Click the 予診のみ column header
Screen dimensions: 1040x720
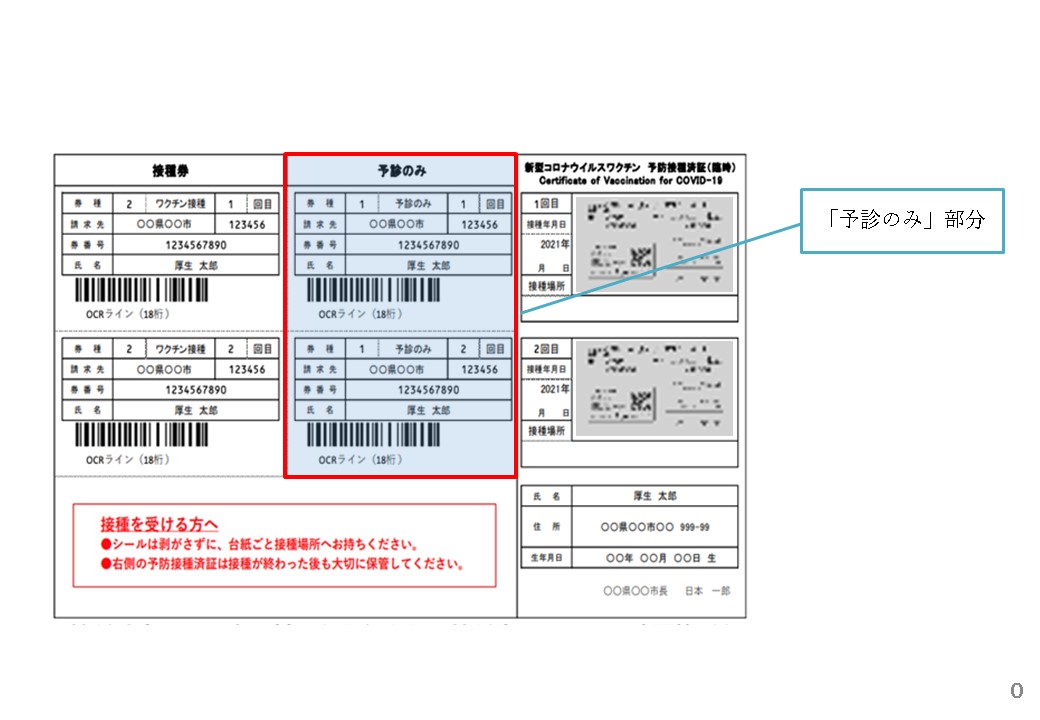click(x=401, y=171)
